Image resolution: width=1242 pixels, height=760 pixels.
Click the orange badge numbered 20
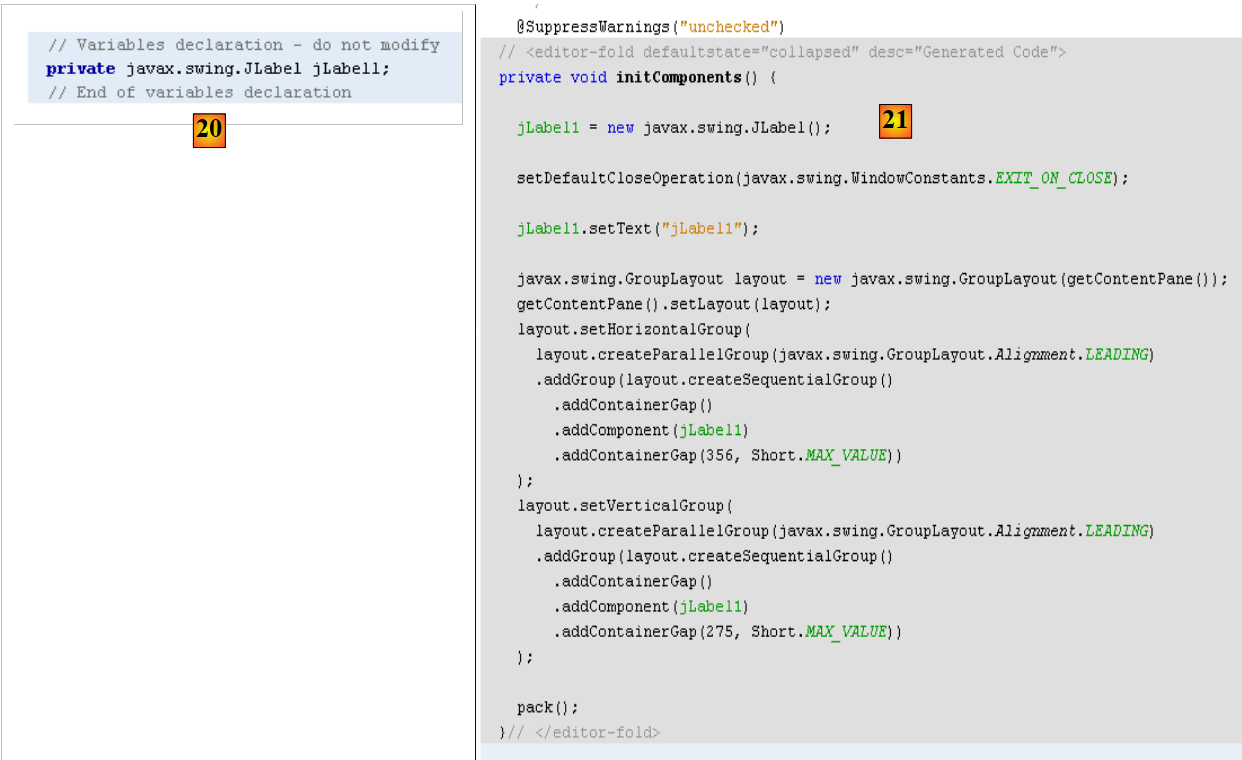[x=209, y=131]
